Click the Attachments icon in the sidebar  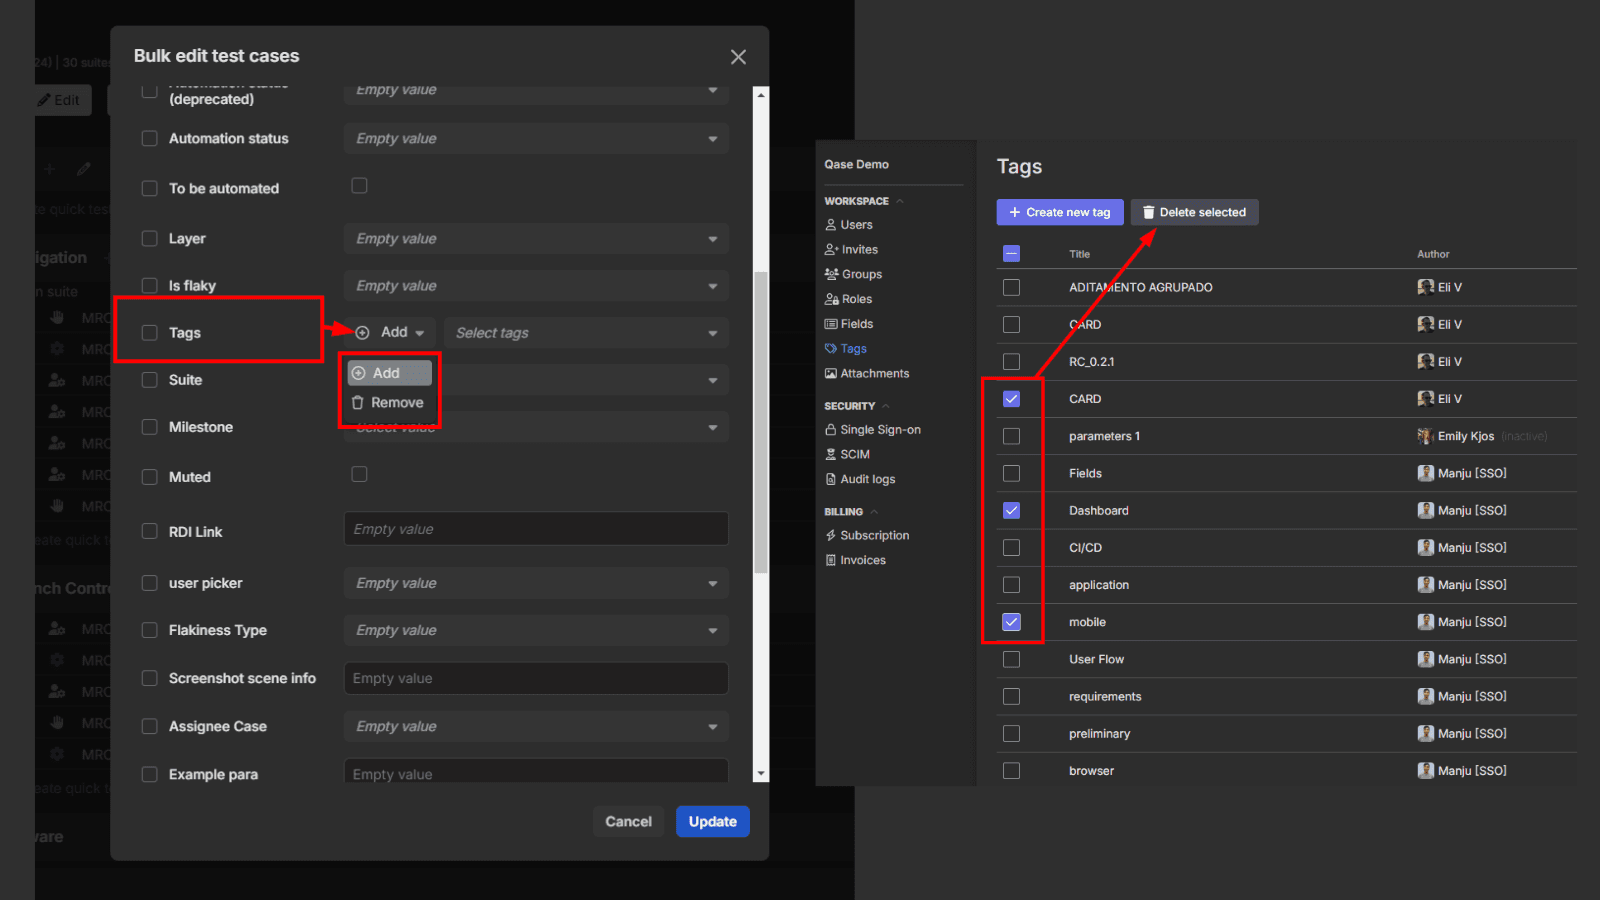(x=831, y=374)
